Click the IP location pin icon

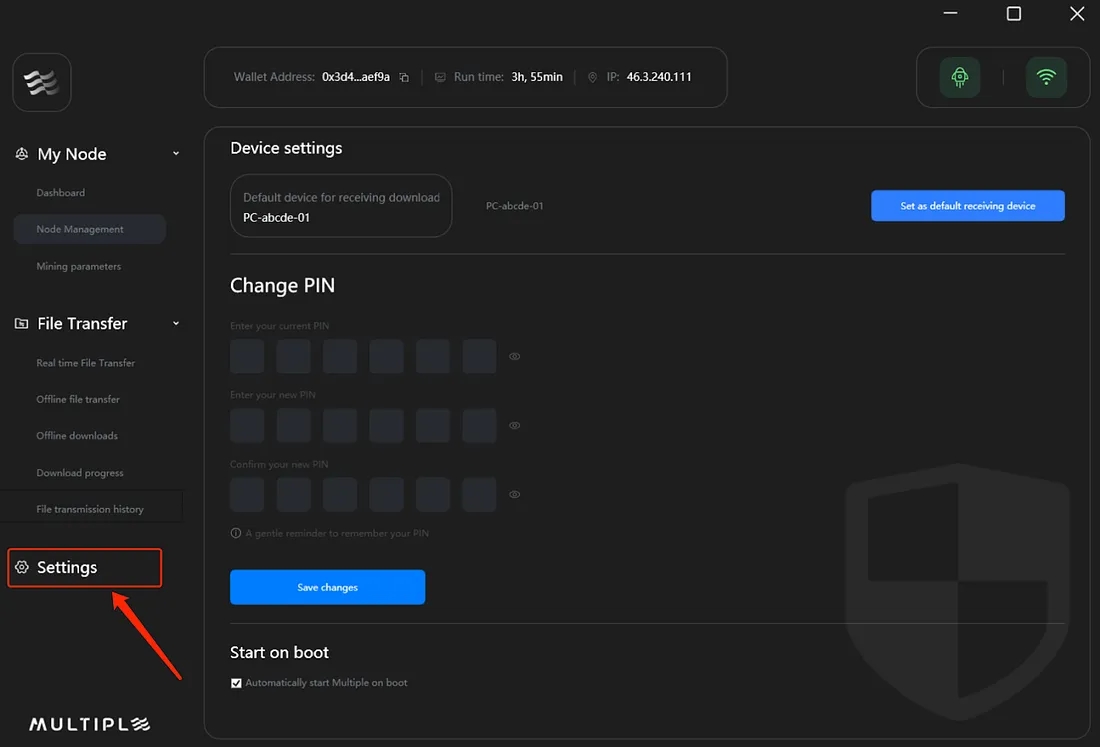pyautogui.click(x=592, y=77)
